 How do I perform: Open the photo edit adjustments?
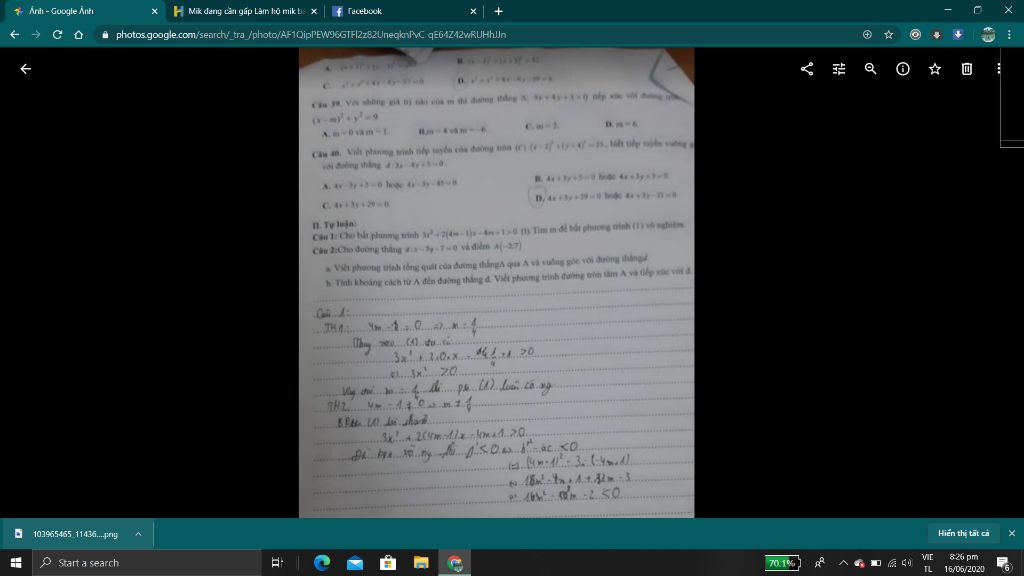click(x=839, y=69)
